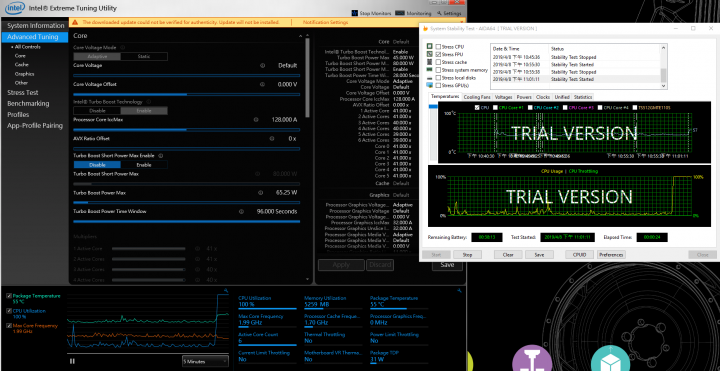Enable Stress cache checkbox

click(x=438, y=62)
